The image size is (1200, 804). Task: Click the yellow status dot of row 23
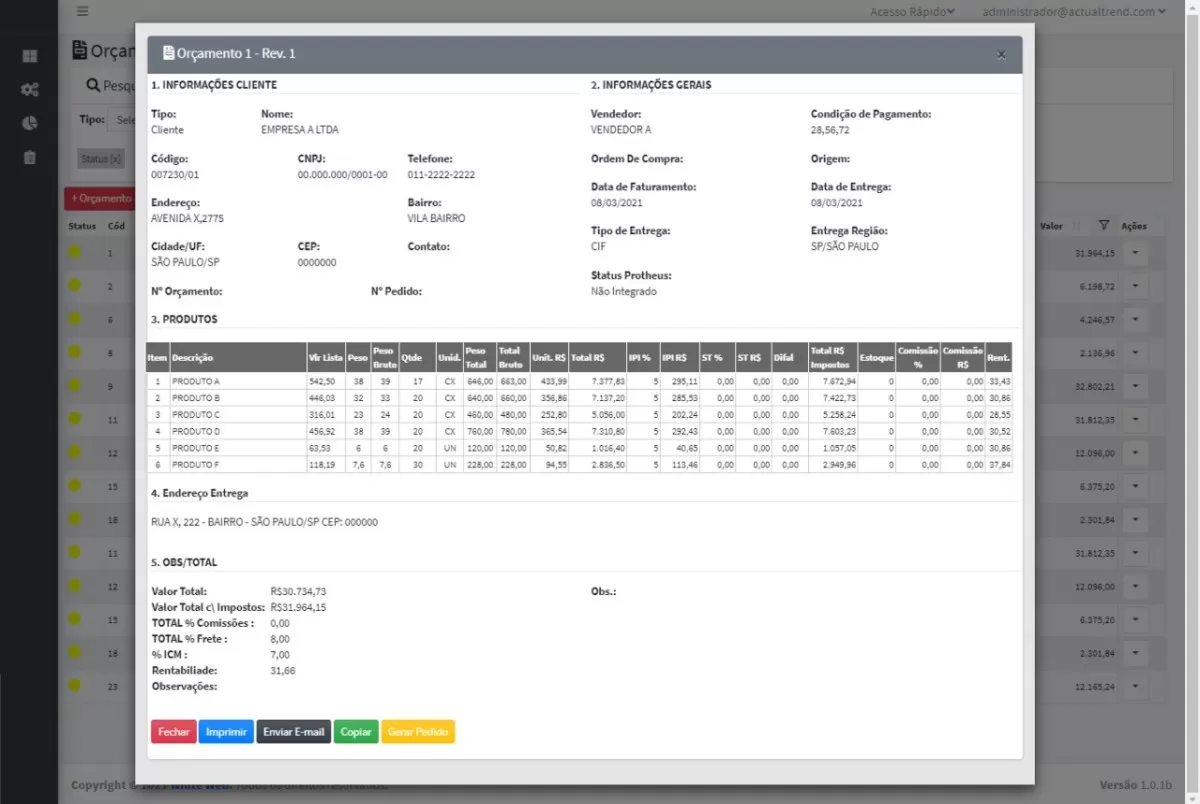(x=74, y=686)
